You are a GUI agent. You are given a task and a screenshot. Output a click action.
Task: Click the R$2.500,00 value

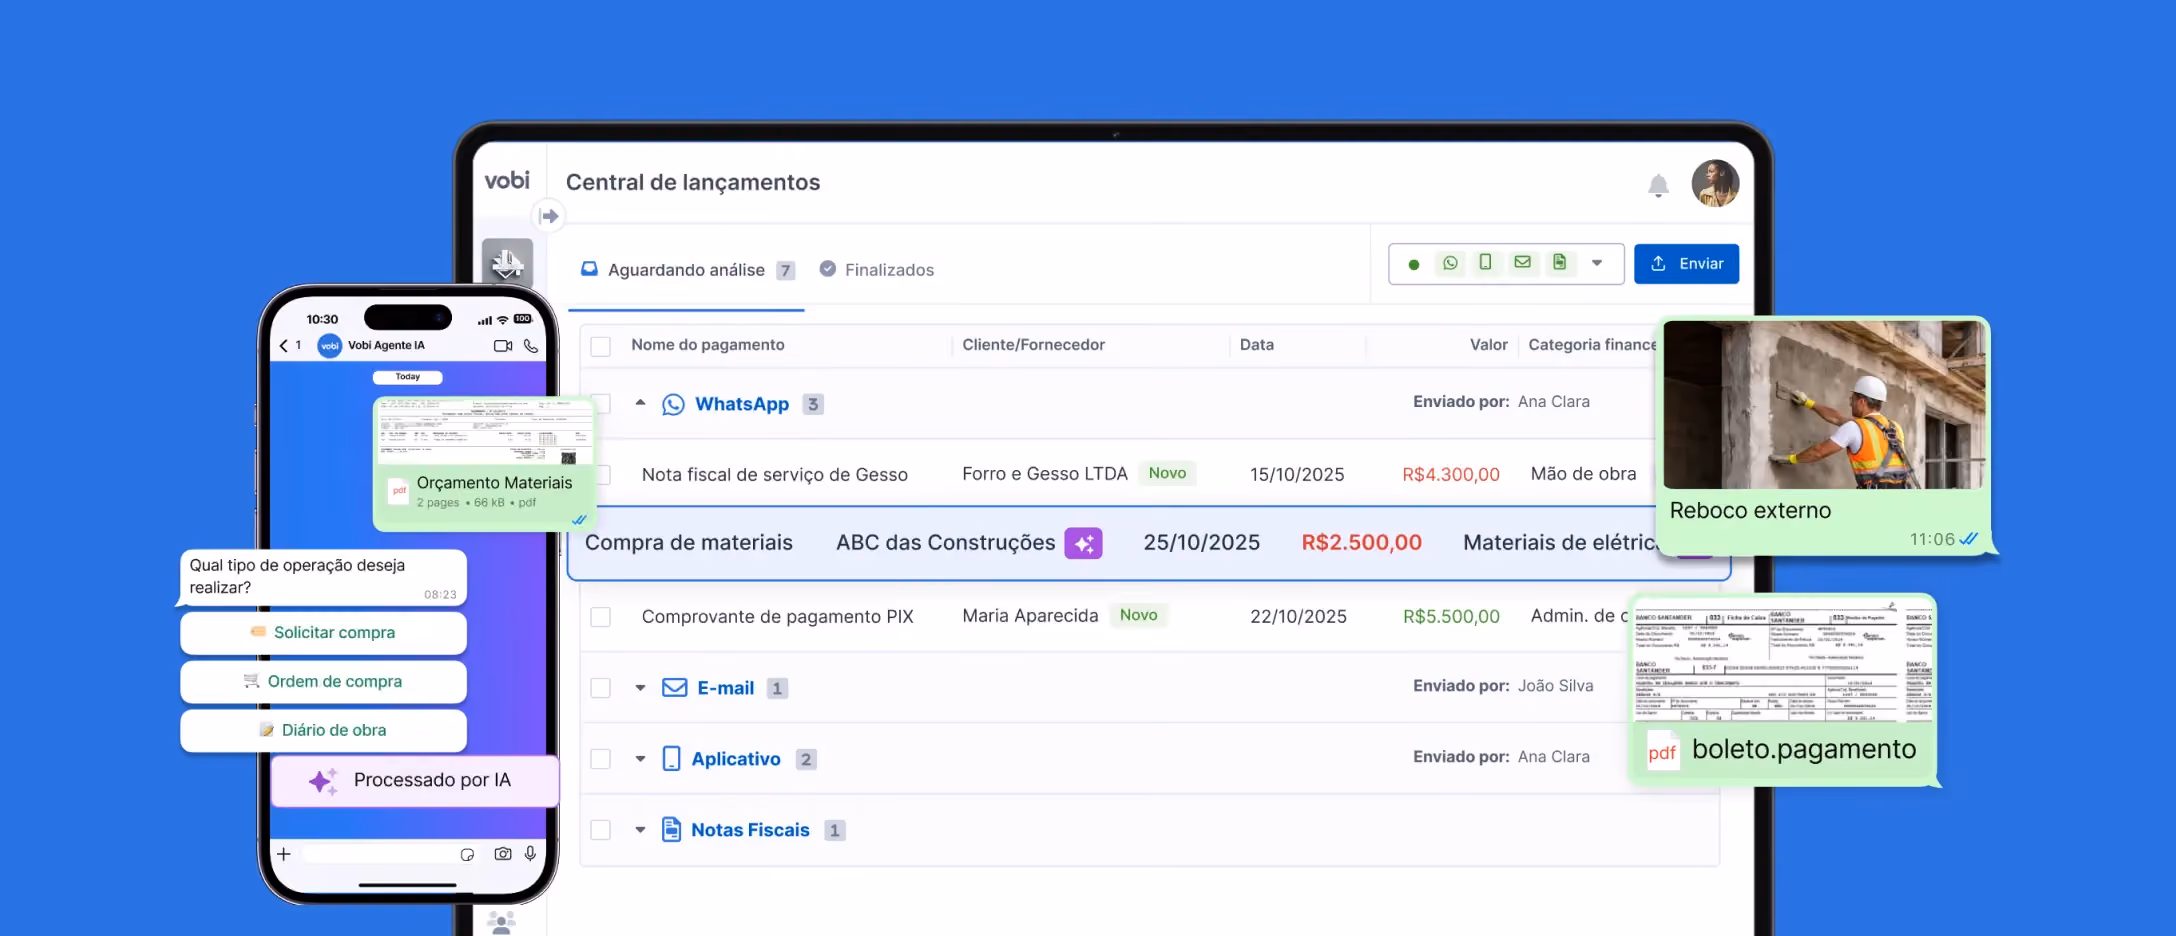tap(1362, 543)
